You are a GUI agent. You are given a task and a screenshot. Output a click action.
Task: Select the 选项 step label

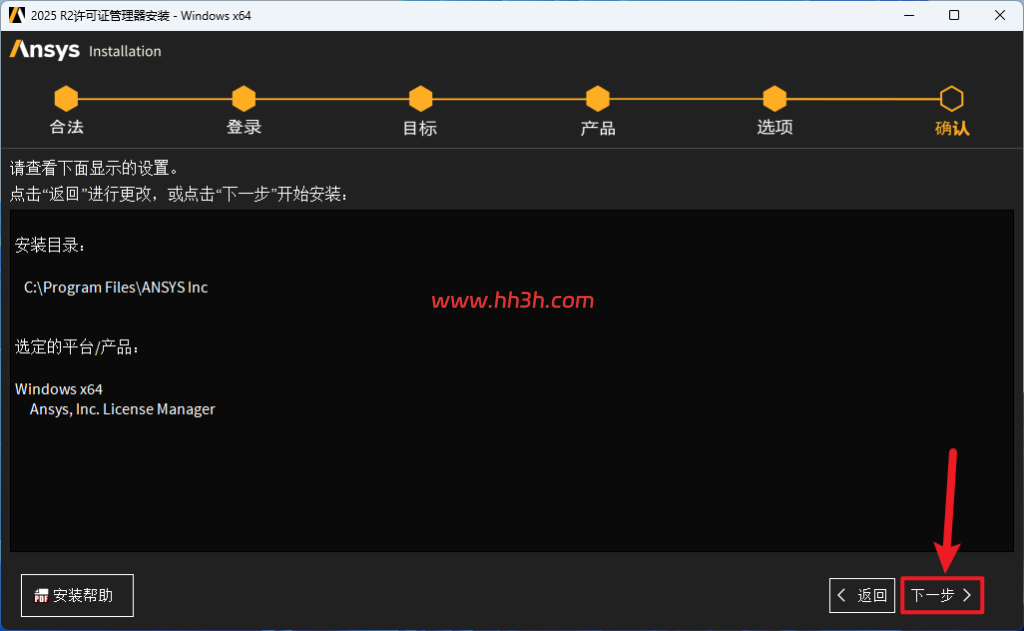tap(775, 127)
